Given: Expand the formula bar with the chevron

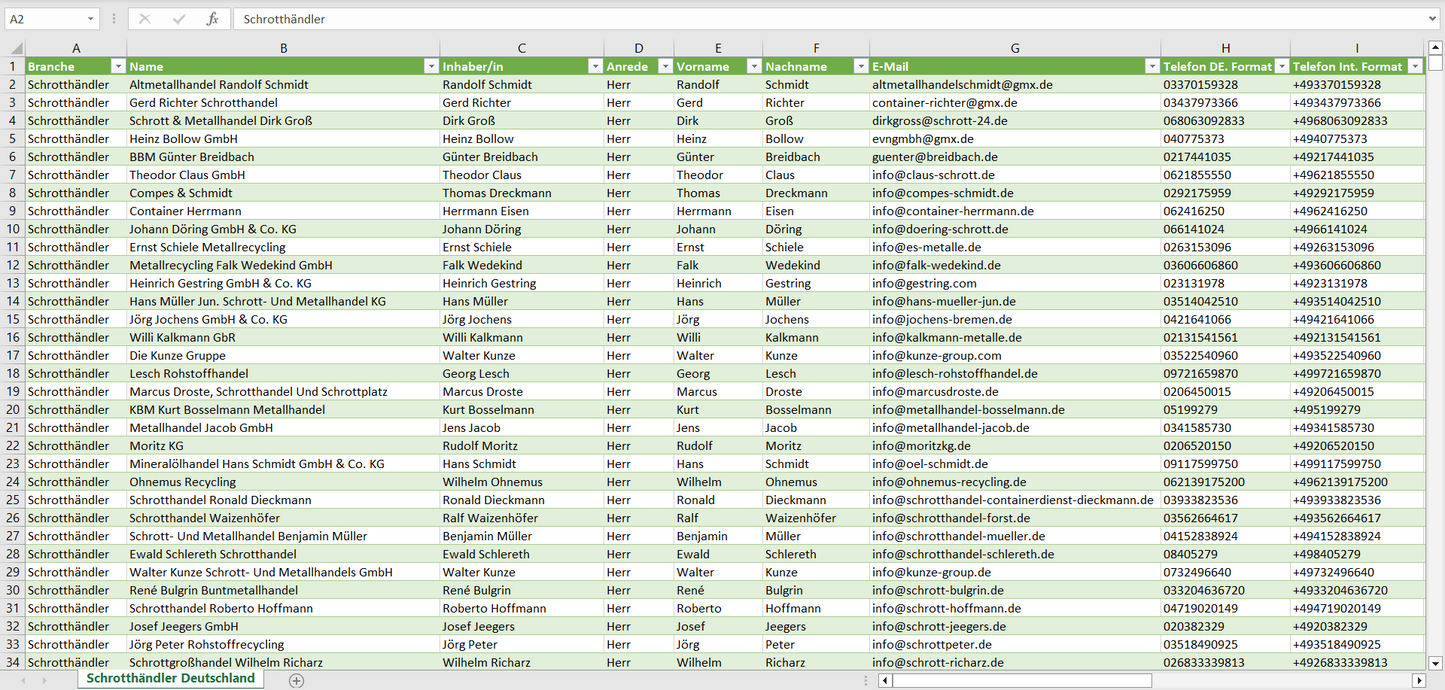Looking at the screenshot, I should click(x=1434, y=19).
